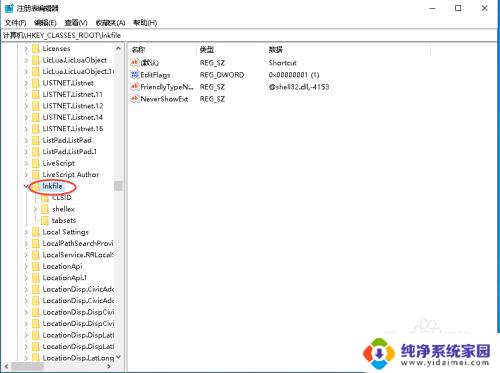
Task: Select the LISTNET.Listnet folder icon
Action: point(36,83)
